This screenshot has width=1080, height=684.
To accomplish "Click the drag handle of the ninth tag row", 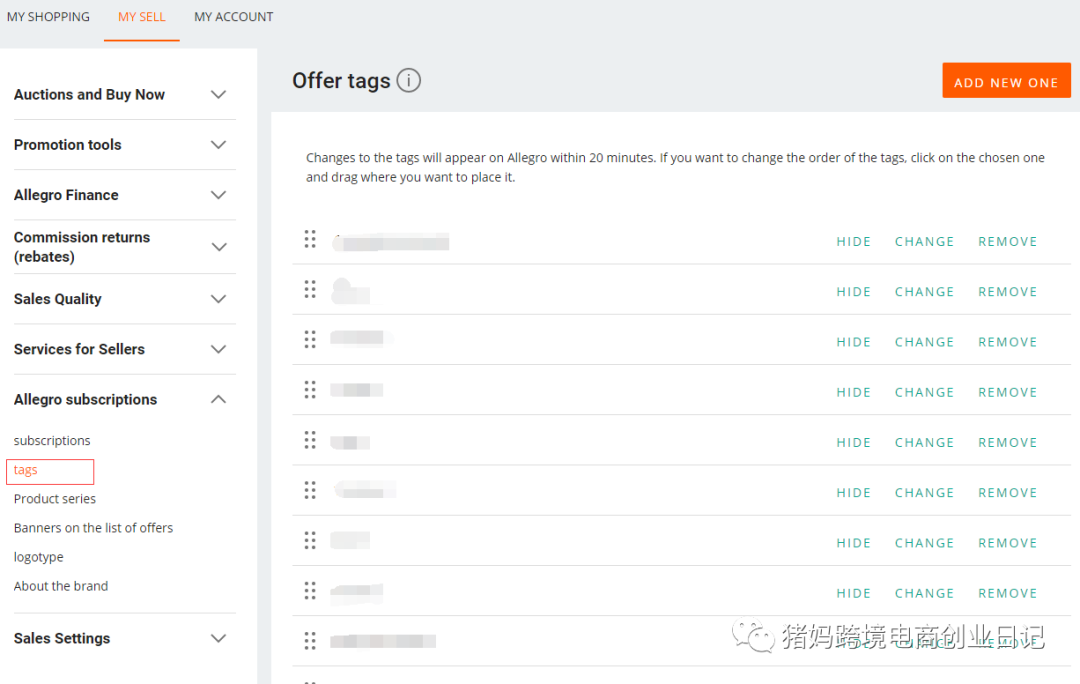I will (x=310, y=640).
